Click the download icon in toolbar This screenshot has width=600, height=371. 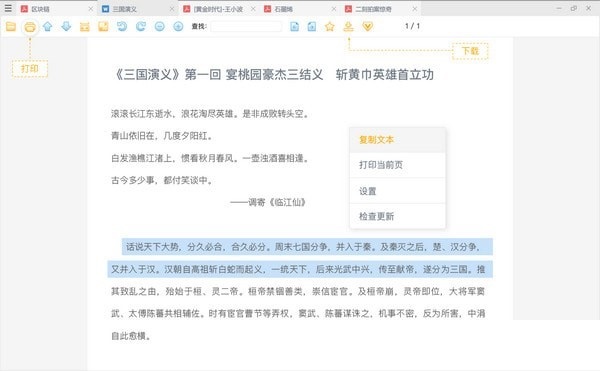click(x=348, y=26)
